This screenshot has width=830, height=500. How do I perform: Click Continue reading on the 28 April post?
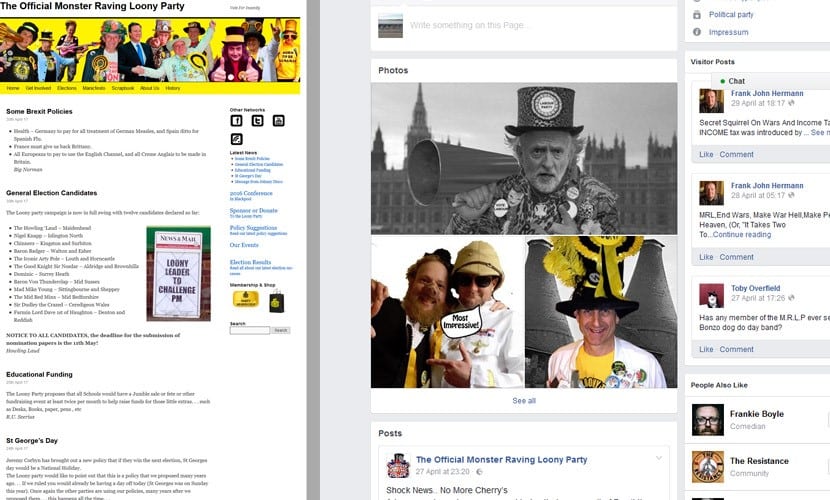[742, 234]
